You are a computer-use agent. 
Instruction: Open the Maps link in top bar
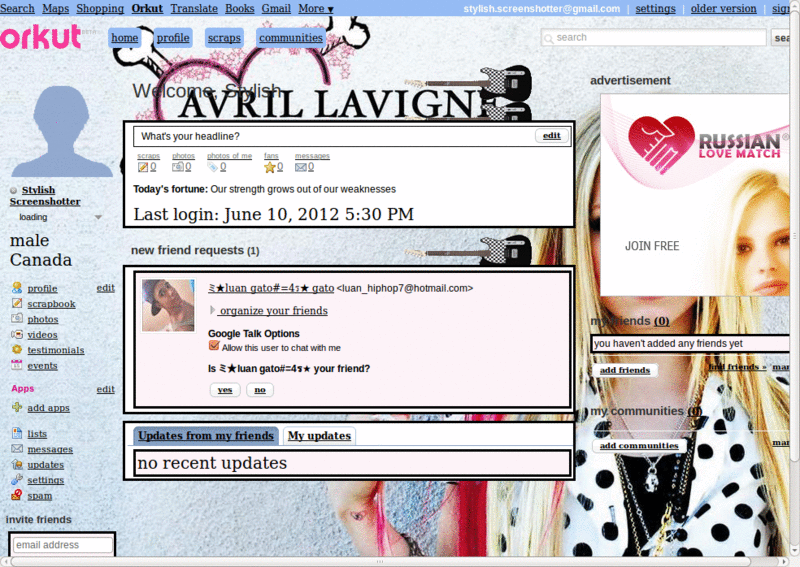(x=56, y=9)
